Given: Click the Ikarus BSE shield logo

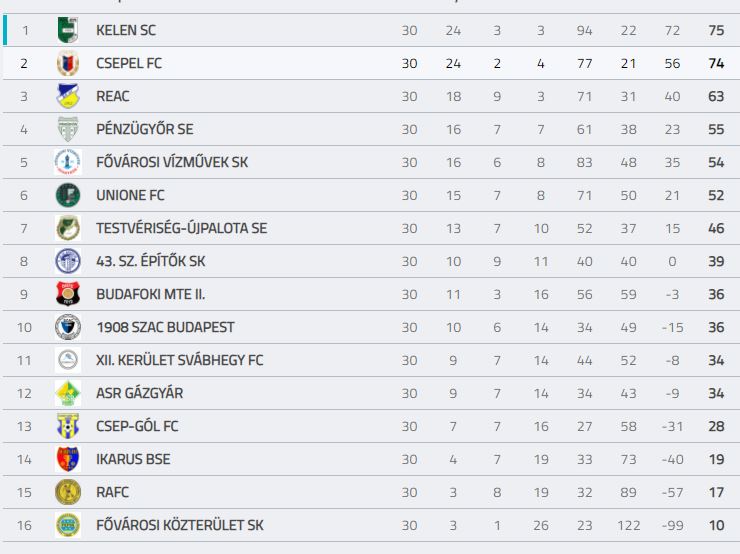Looking at the screenshot, I should (x=68, y=459).
